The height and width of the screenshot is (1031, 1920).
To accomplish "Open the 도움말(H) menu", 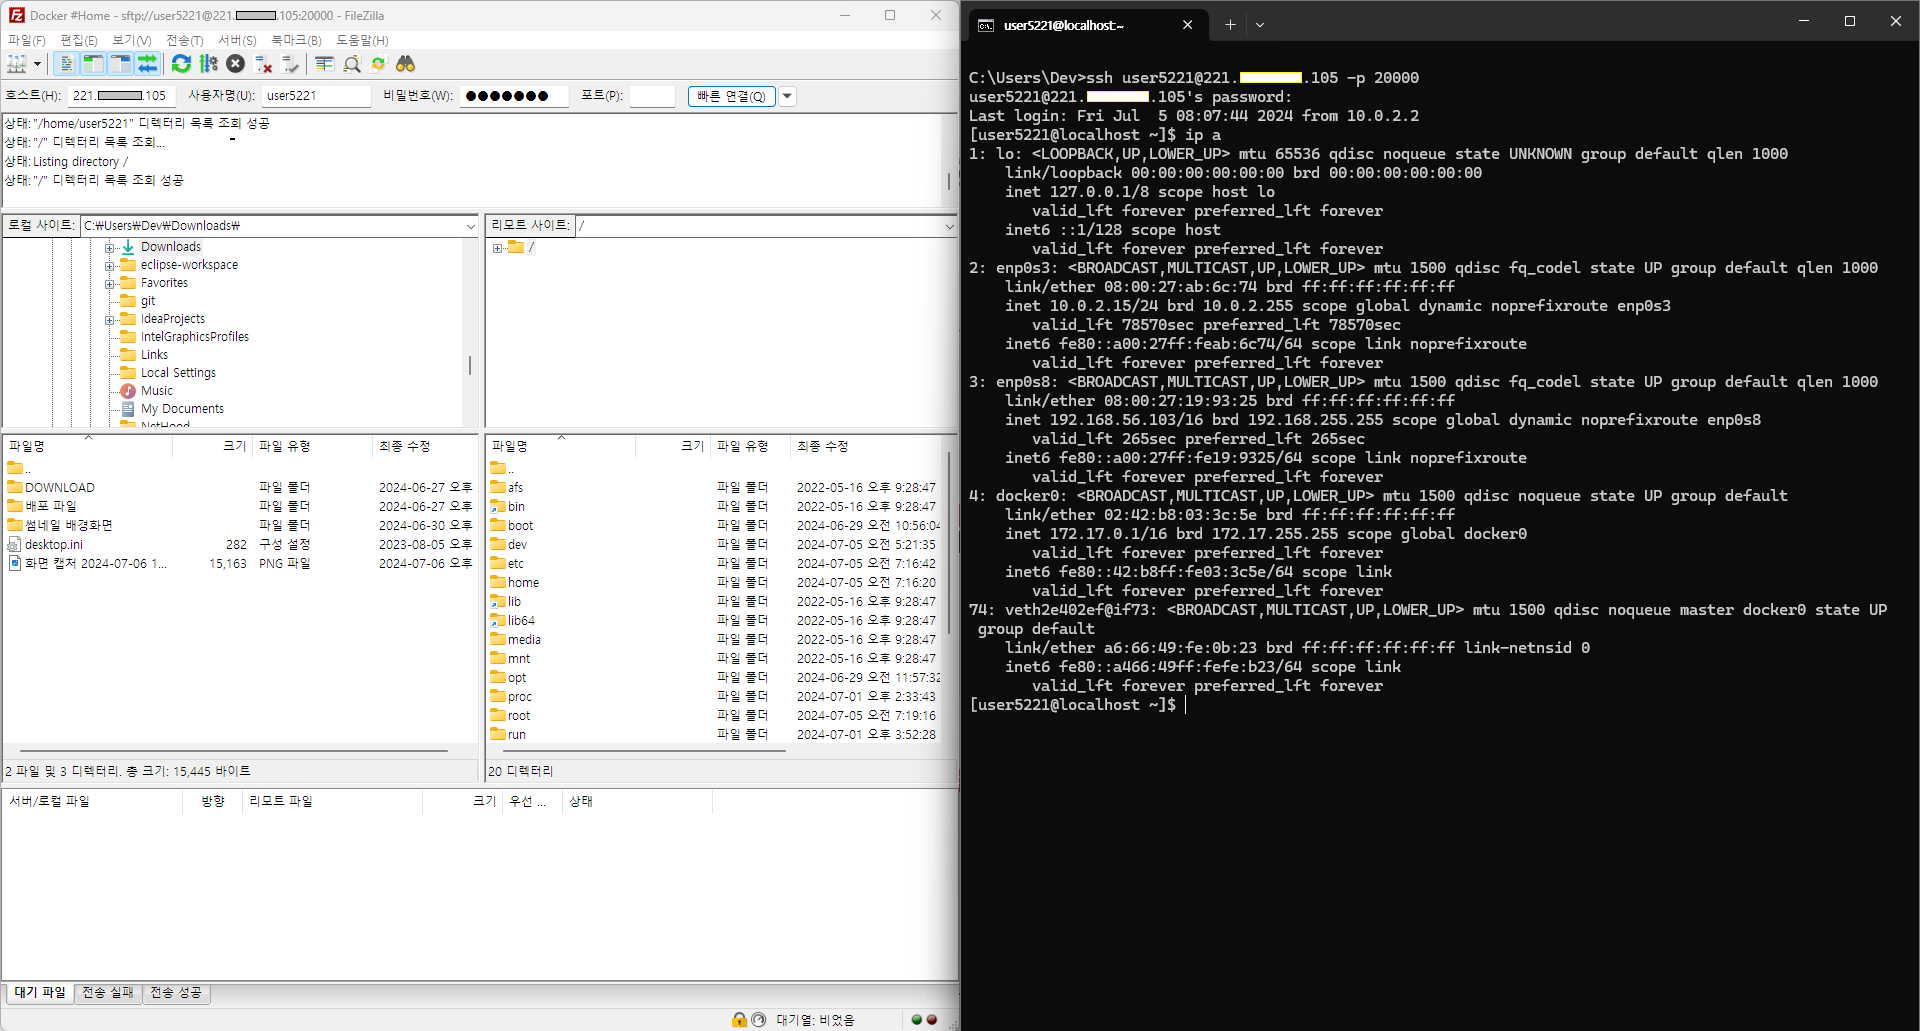I will click(362, 40).
